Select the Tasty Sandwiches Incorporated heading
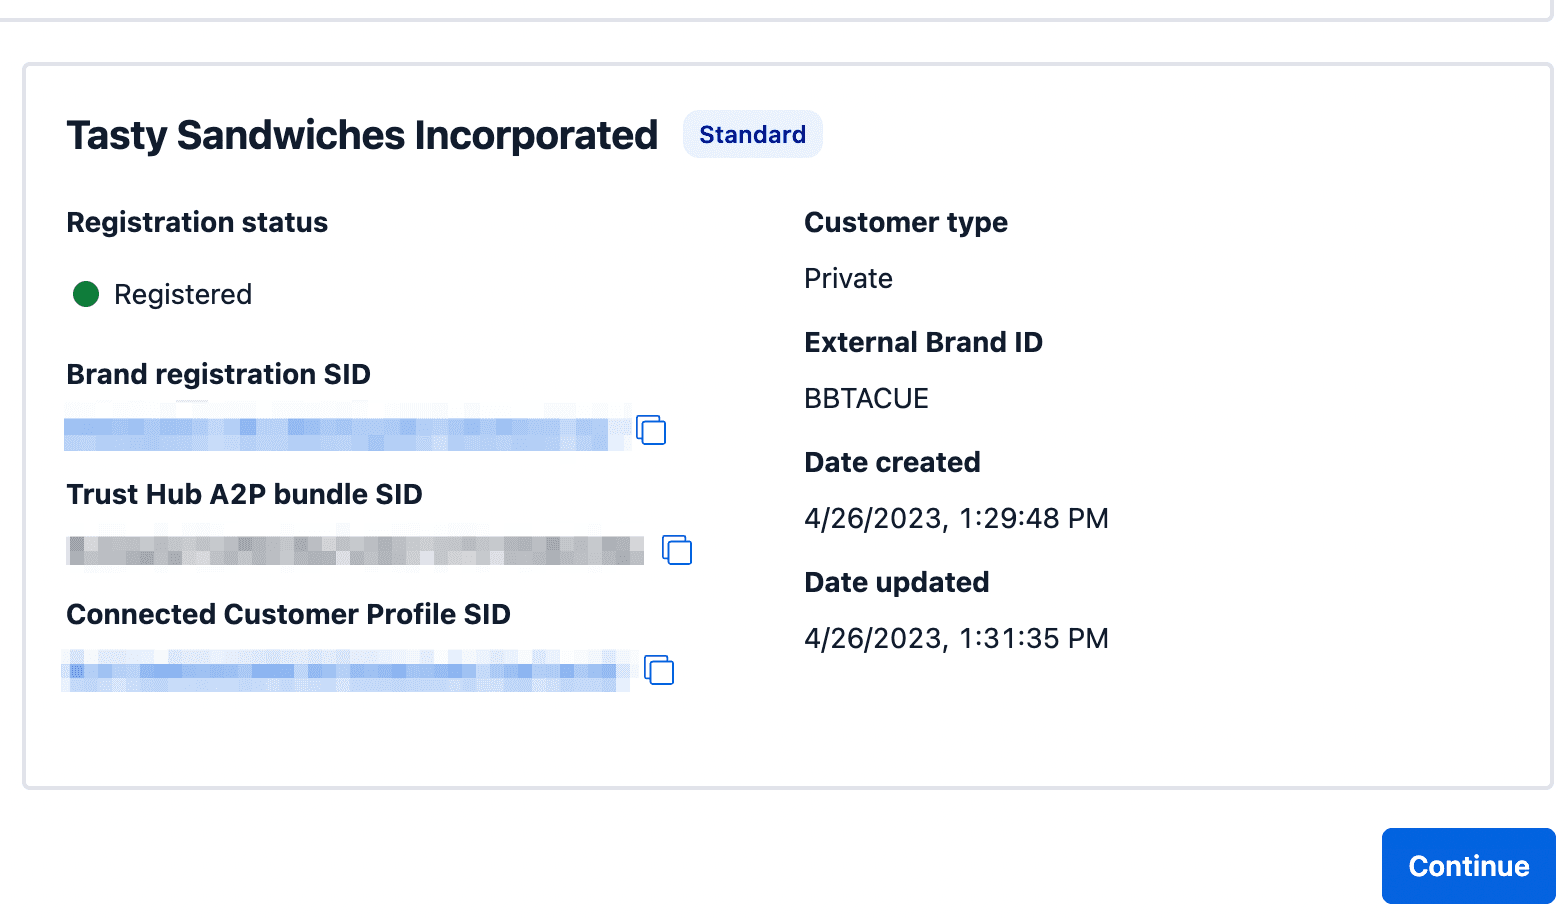Viewport: 1568px width, 918px height. pyautogui.click(x=362, y=136)
